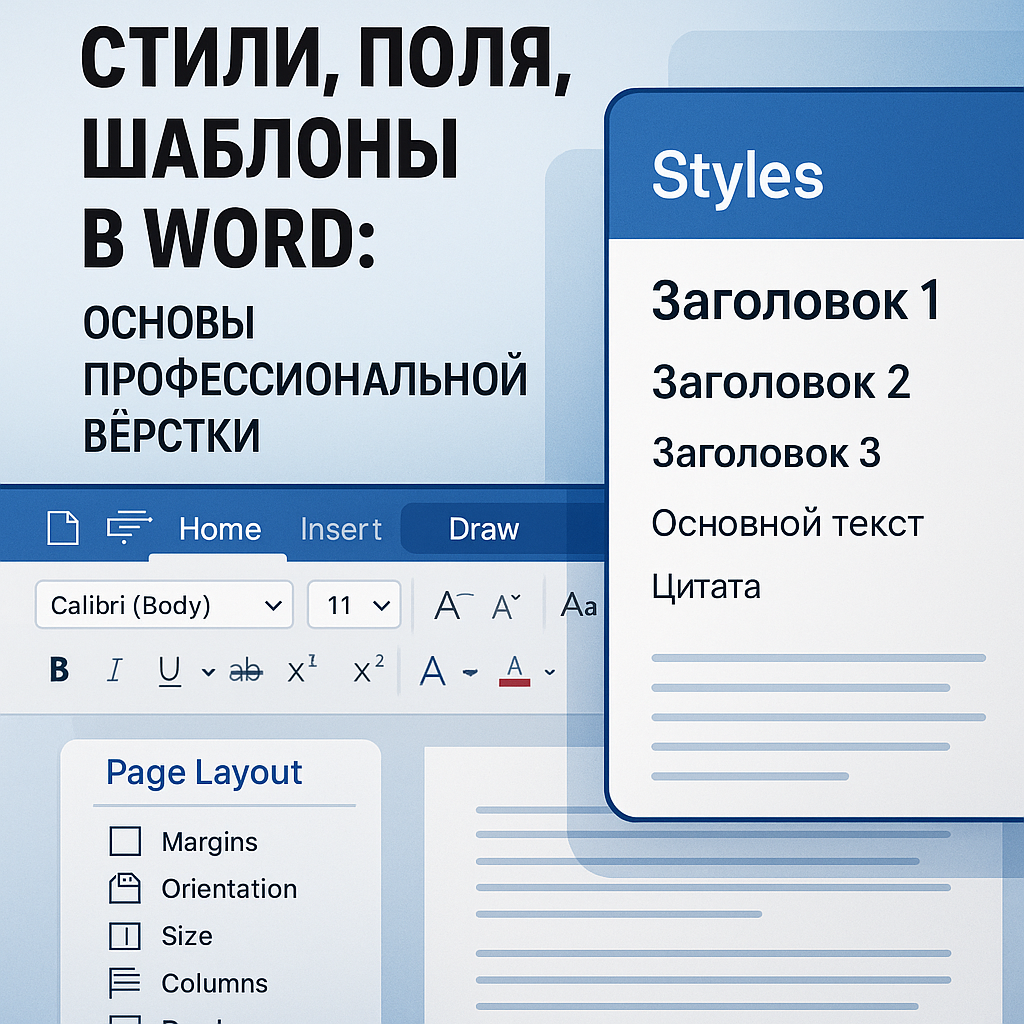Image resolution: width=1024 pixels, height=1024 pixels.
Task: Toggle Underline formatting
Action: pos(170,671)
